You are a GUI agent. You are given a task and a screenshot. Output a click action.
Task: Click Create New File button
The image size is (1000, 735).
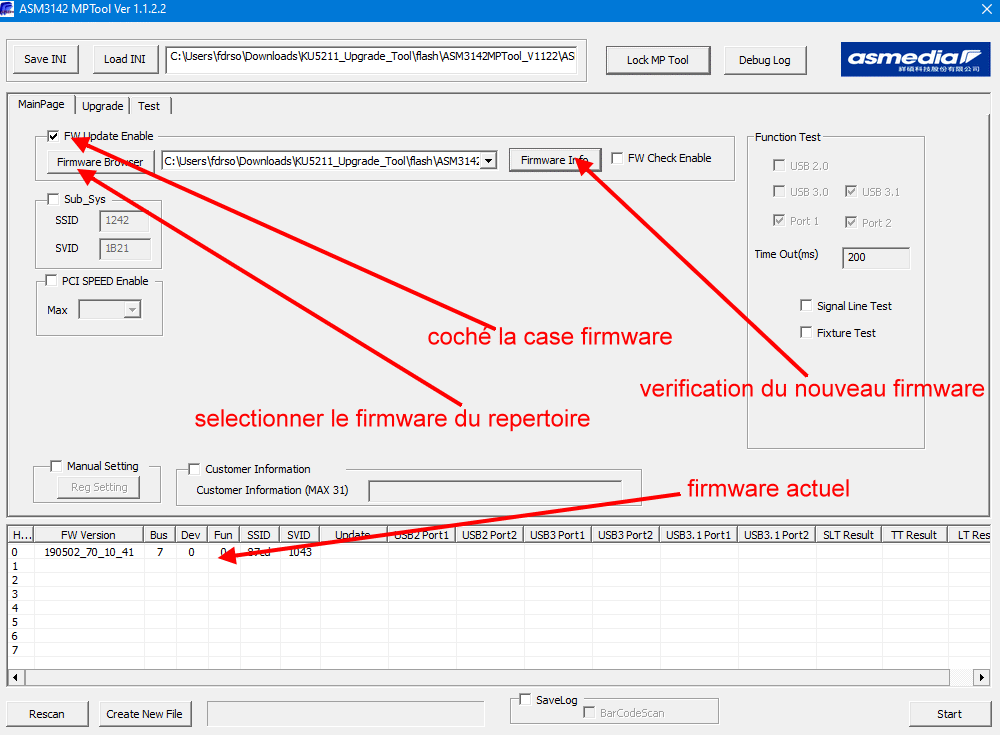[x=144, y=714]
